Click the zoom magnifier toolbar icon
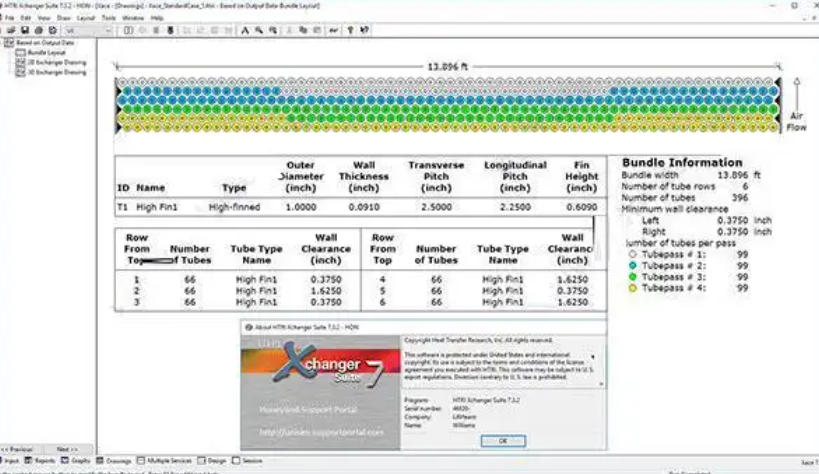Screen dimensions: 819x474 click(x=258, y=31)
